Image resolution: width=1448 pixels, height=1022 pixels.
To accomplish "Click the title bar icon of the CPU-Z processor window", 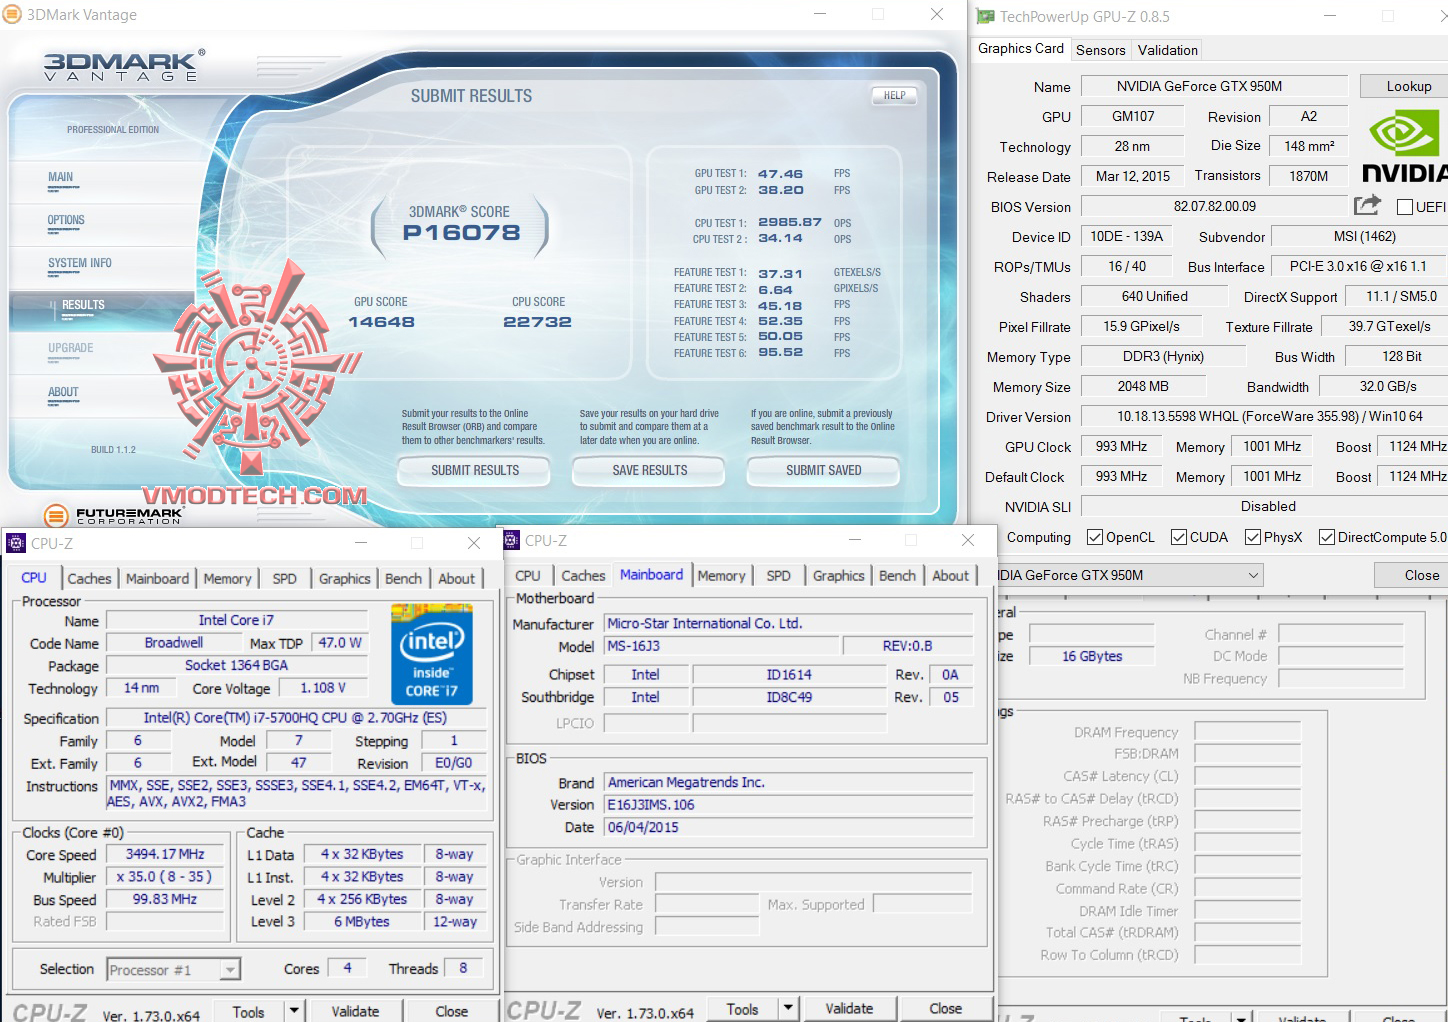I will 16,543.
